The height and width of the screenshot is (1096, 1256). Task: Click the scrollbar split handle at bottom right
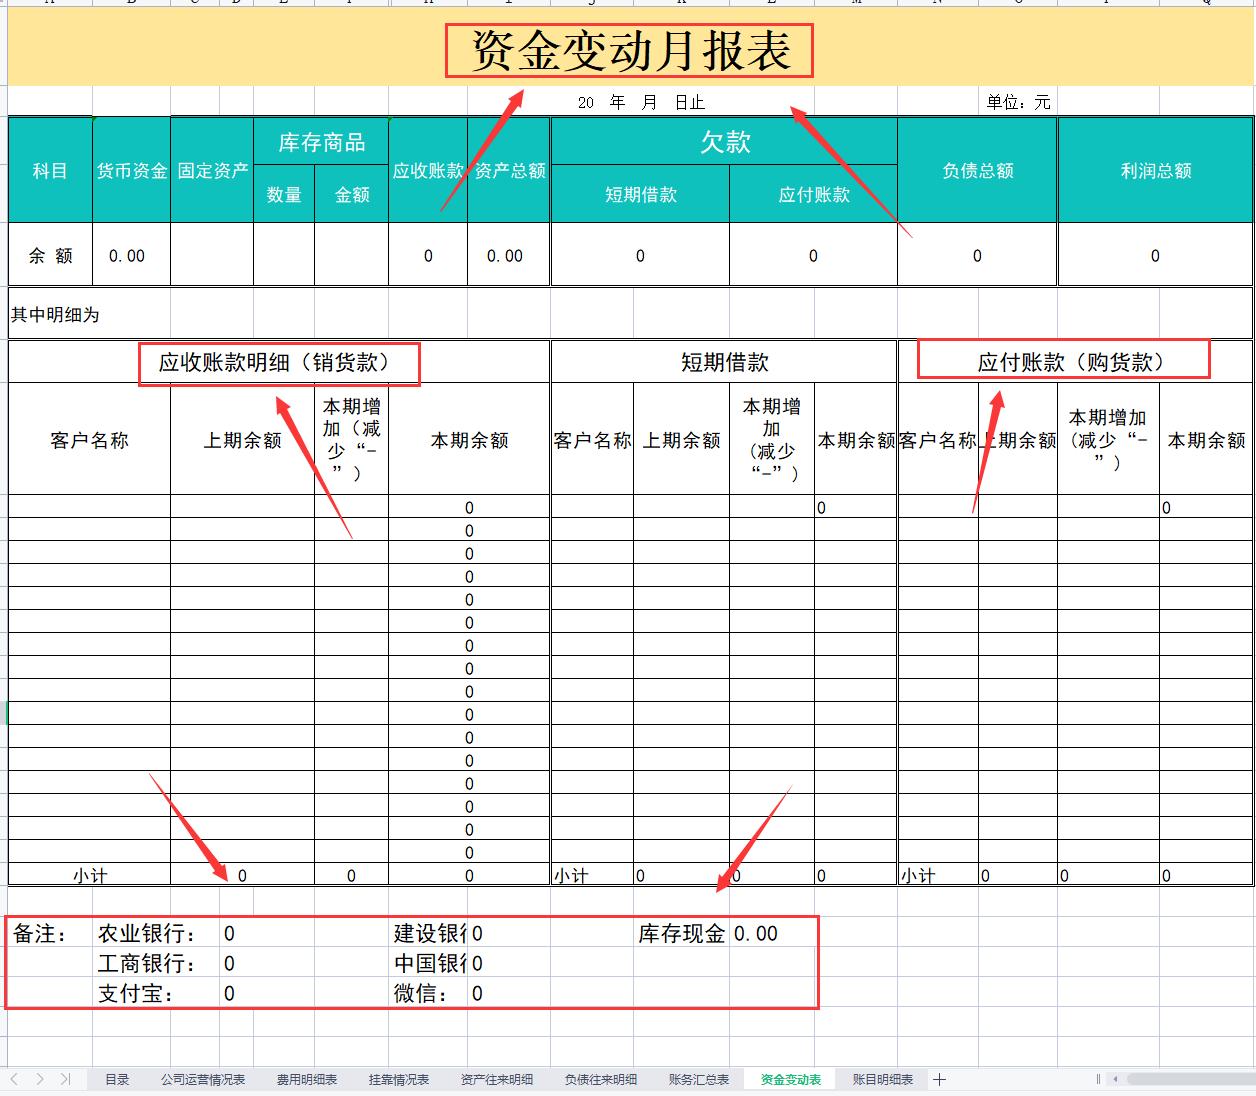pyautogui.click(x=1098, y=1079)
